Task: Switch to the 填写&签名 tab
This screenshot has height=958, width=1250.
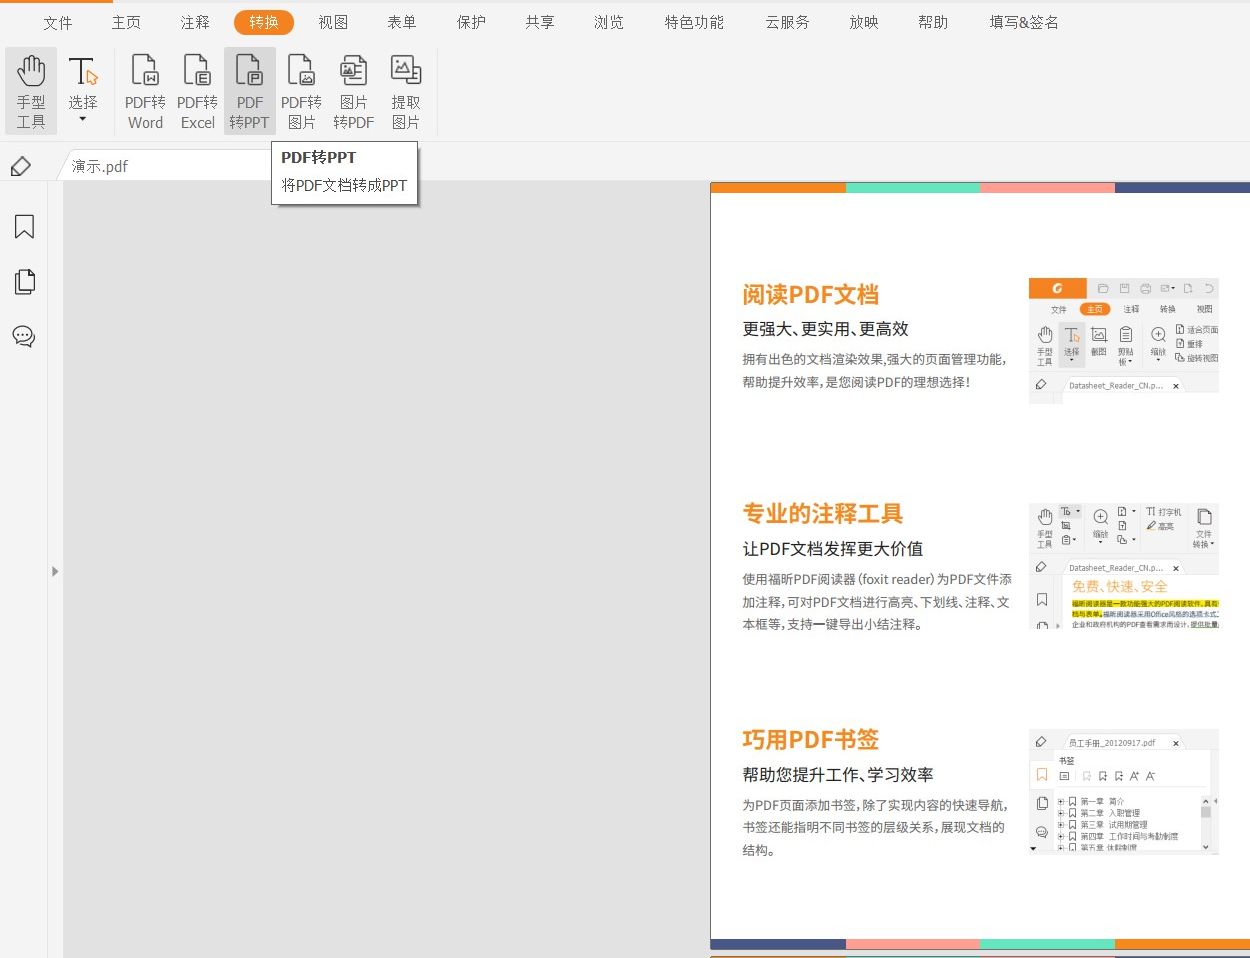Action: tap(1022, 22)
